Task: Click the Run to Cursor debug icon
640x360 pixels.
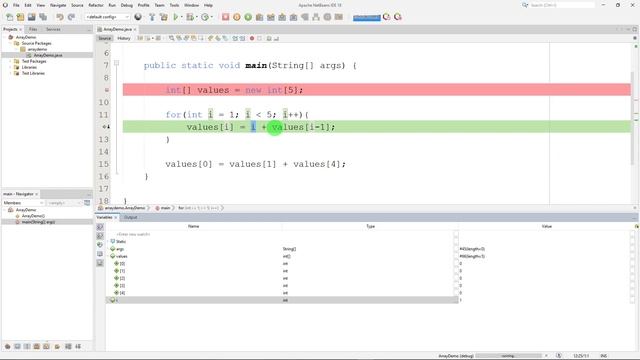Action: pyautogui.click(x=305, y=17)
